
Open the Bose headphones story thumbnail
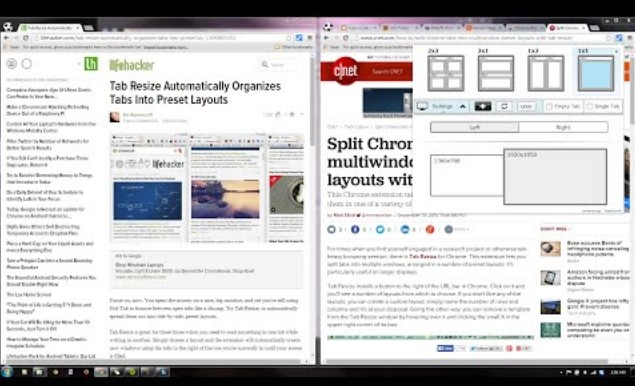550,249
